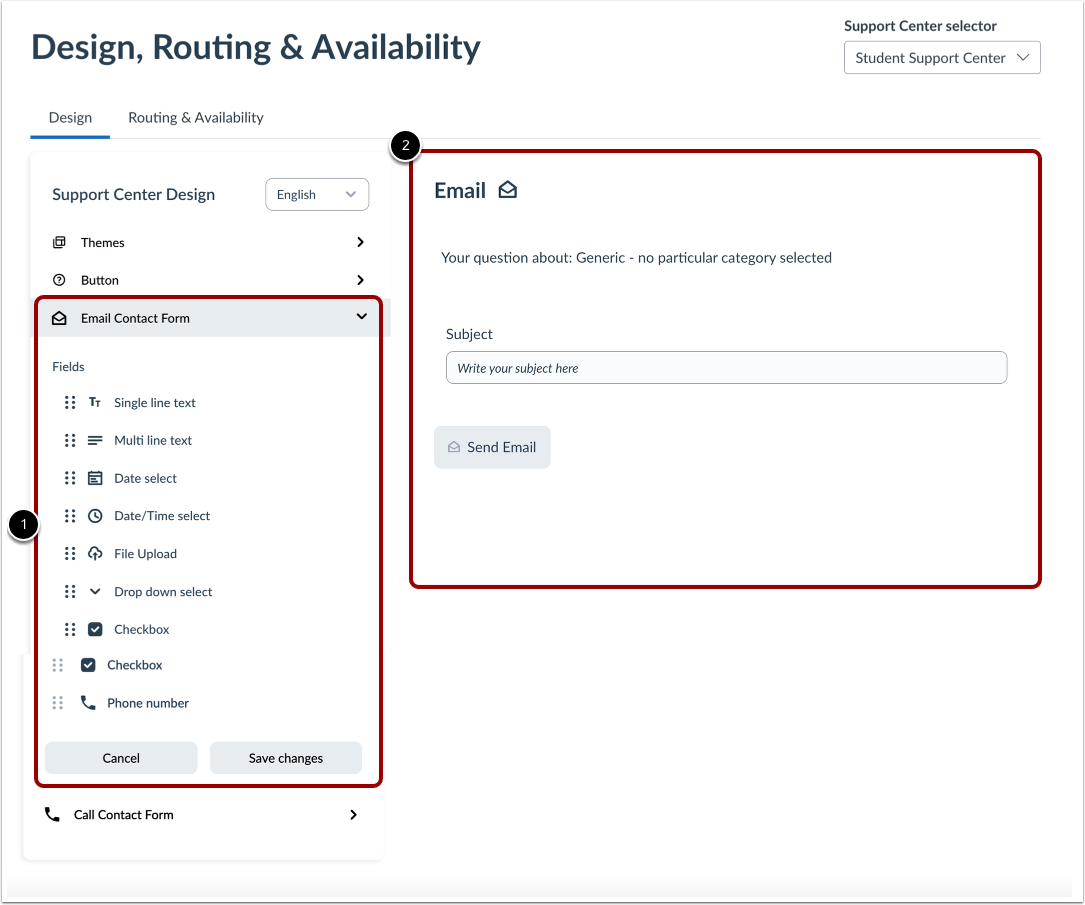Toggle the second Checkbox below the Fields list
Screen dimensions: 1085x905
click(x=88, y=664)
